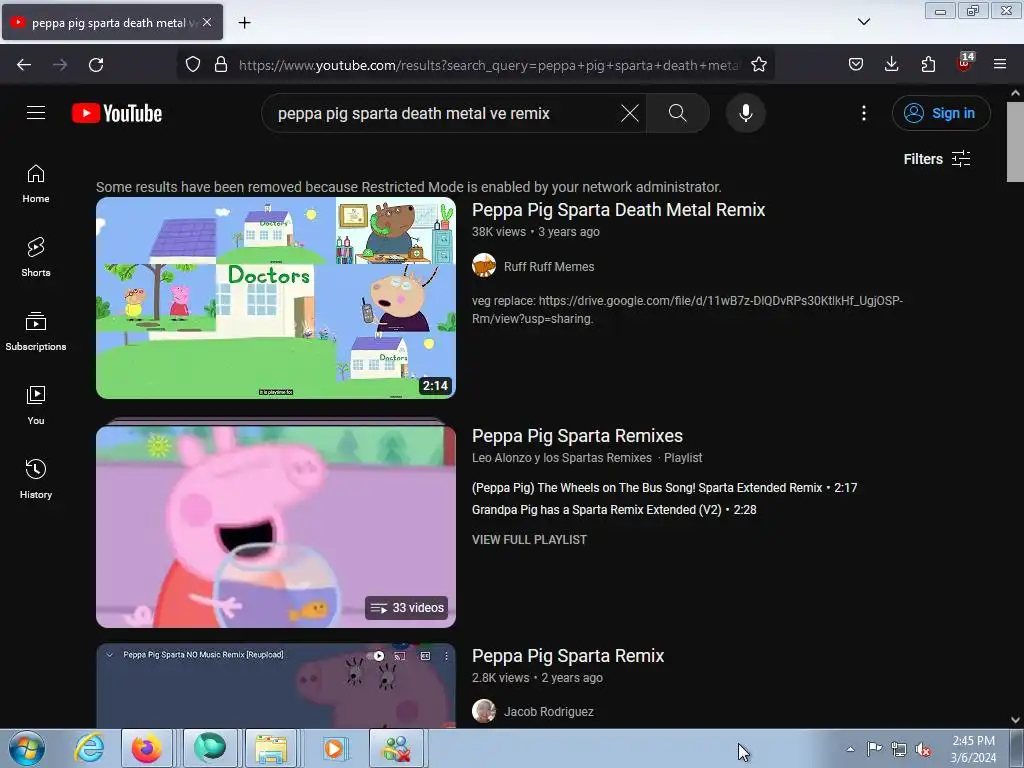Open the Action Center flag icon
Screen dimensions: 1024x768
tap(874, 749)
